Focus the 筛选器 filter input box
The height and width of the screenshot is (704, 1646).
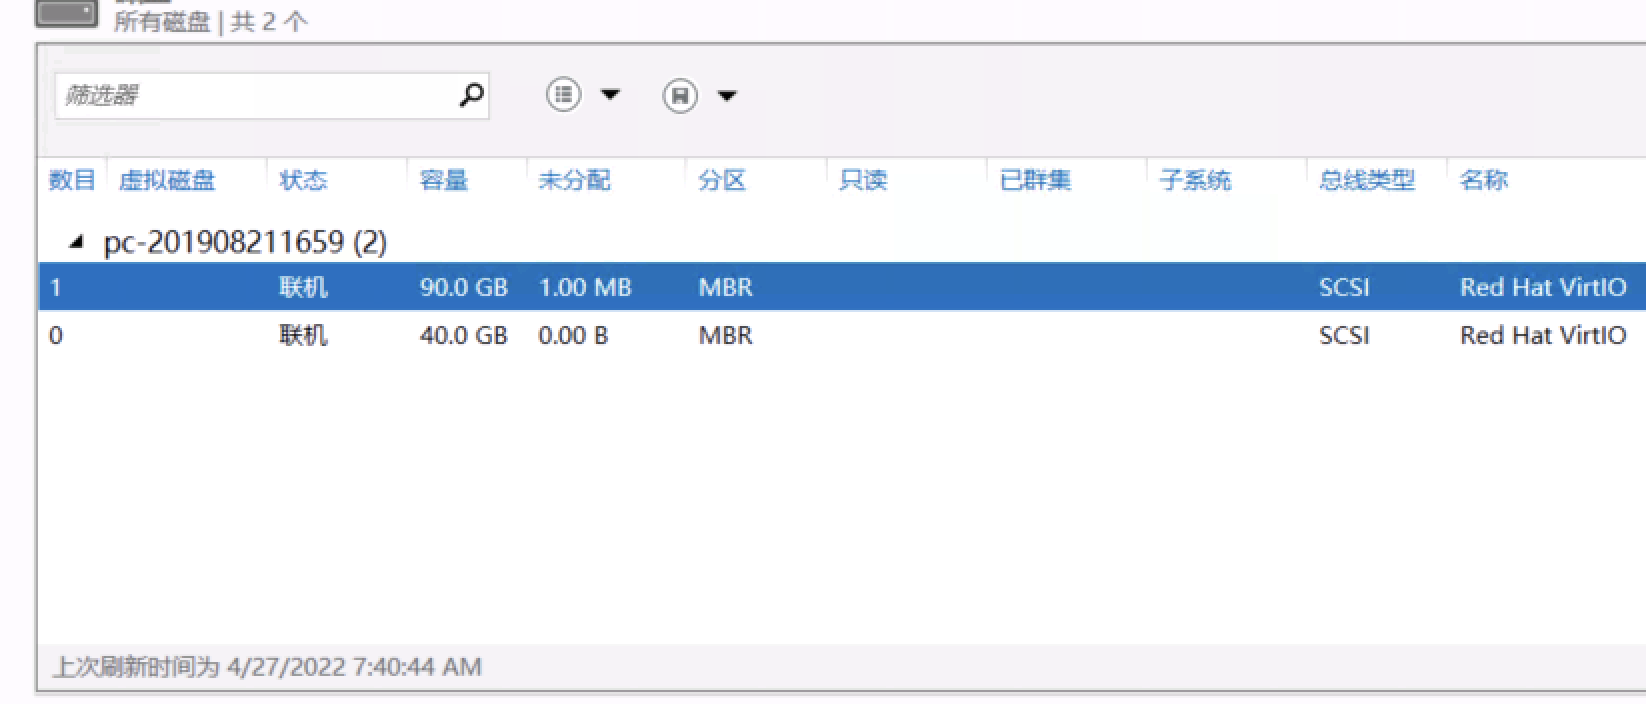click(x=272, y=95)
